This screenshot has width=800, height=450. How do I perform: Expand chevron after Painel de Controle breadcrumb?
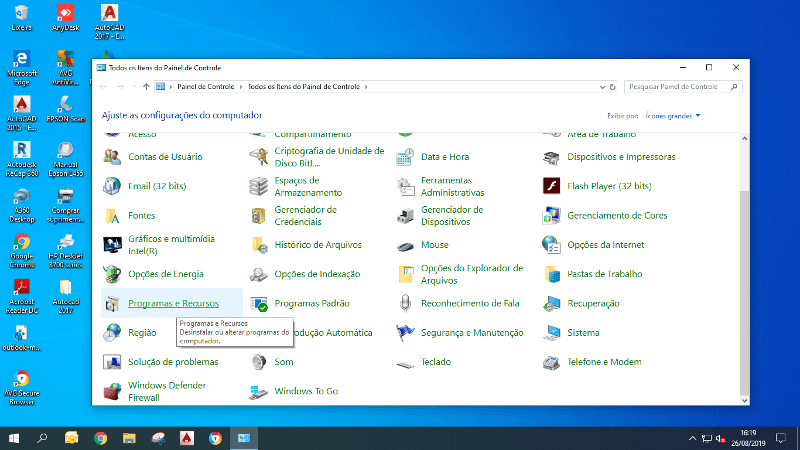(x=241, y=87)
